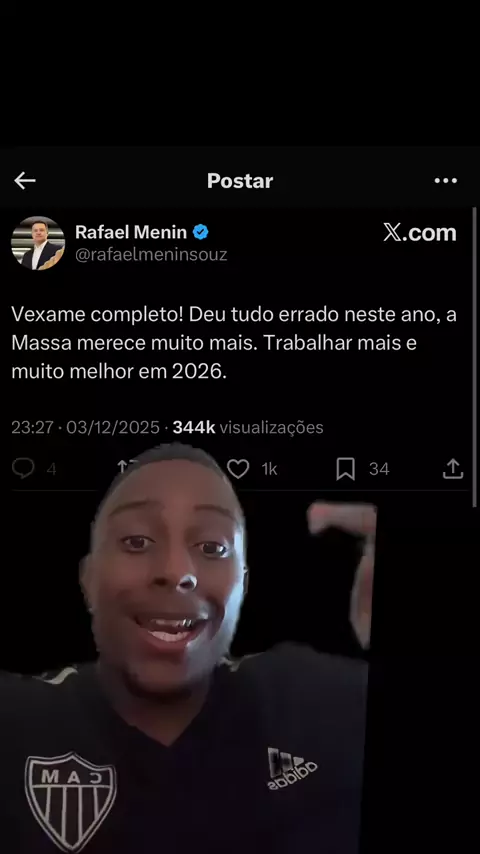This screenshot has height=854, width=480.
Task: Tap the 344k visualizações view count
Action: [248, 428]
